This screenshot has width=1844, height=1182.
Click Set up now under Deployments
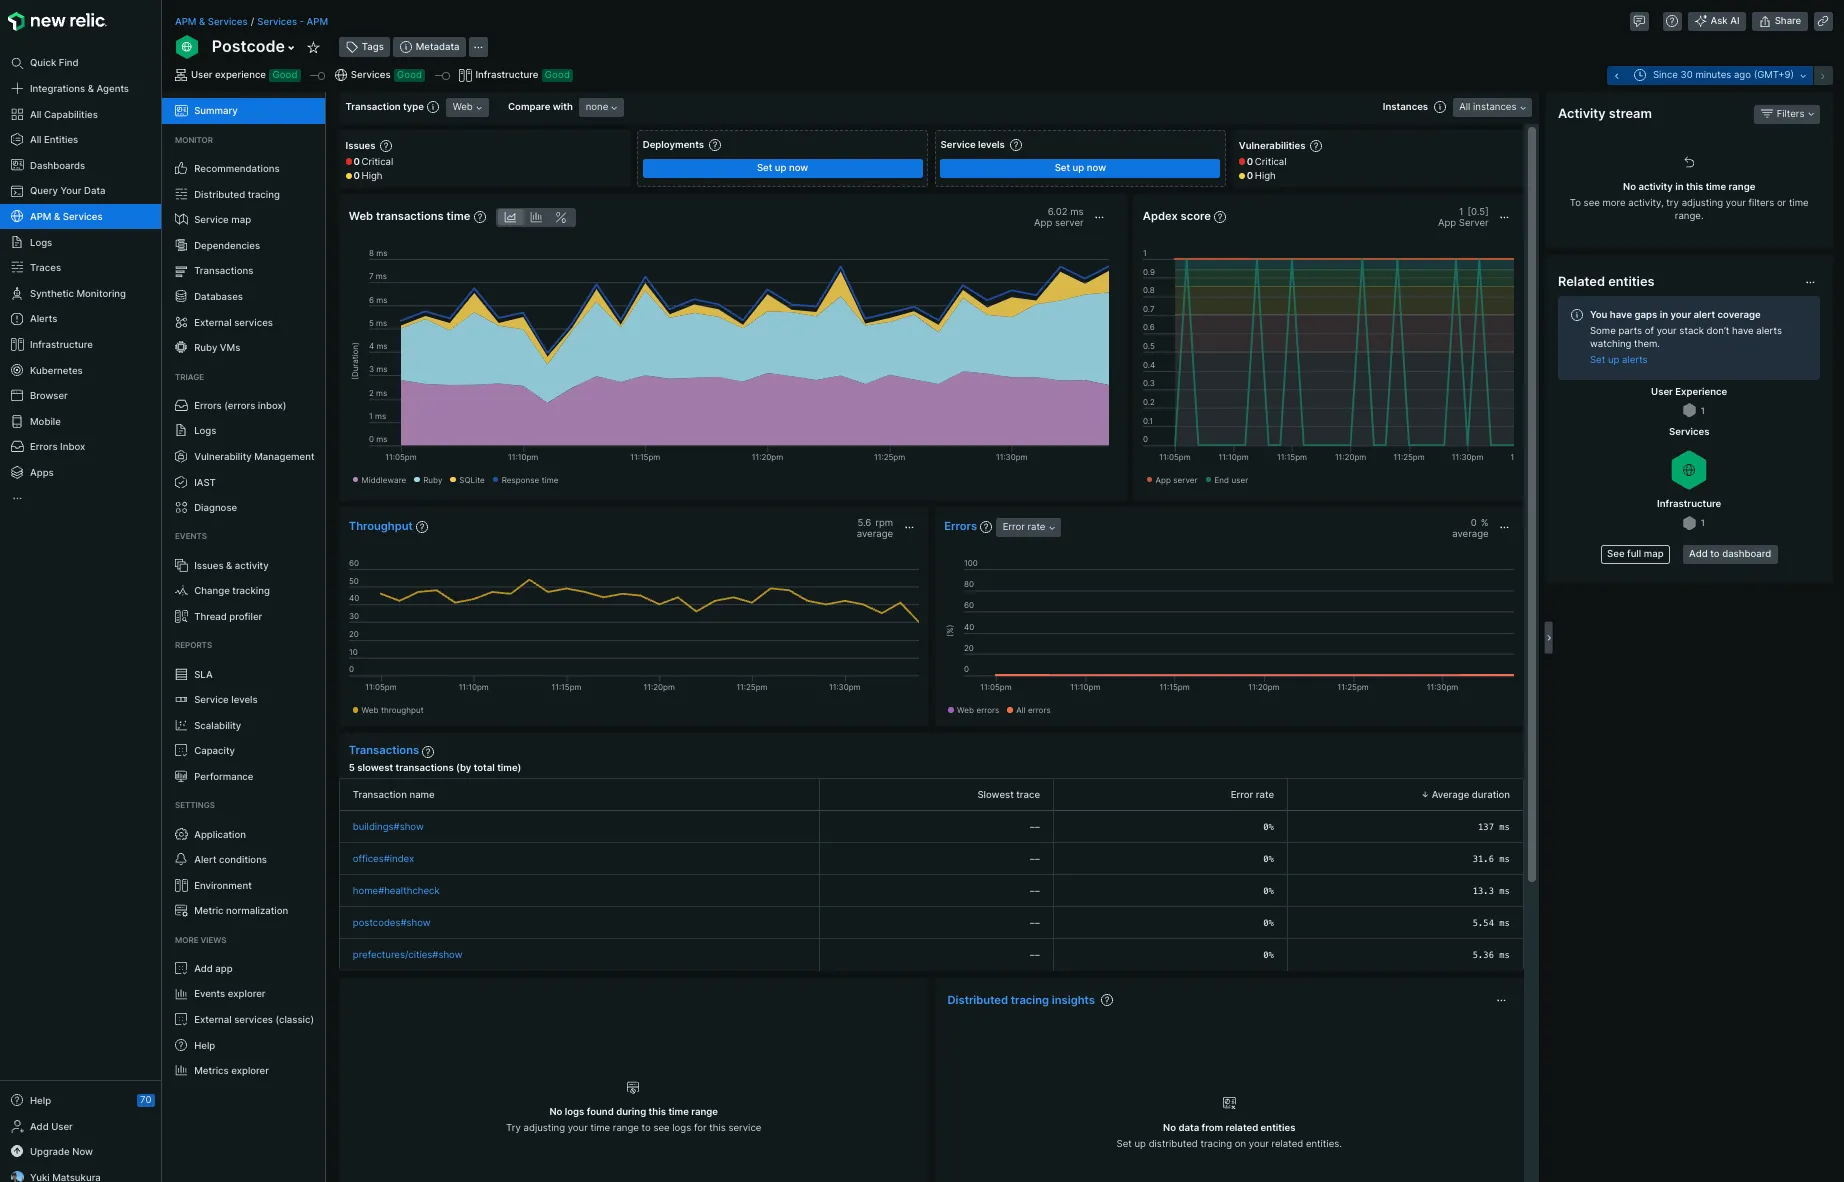(782, 168)
